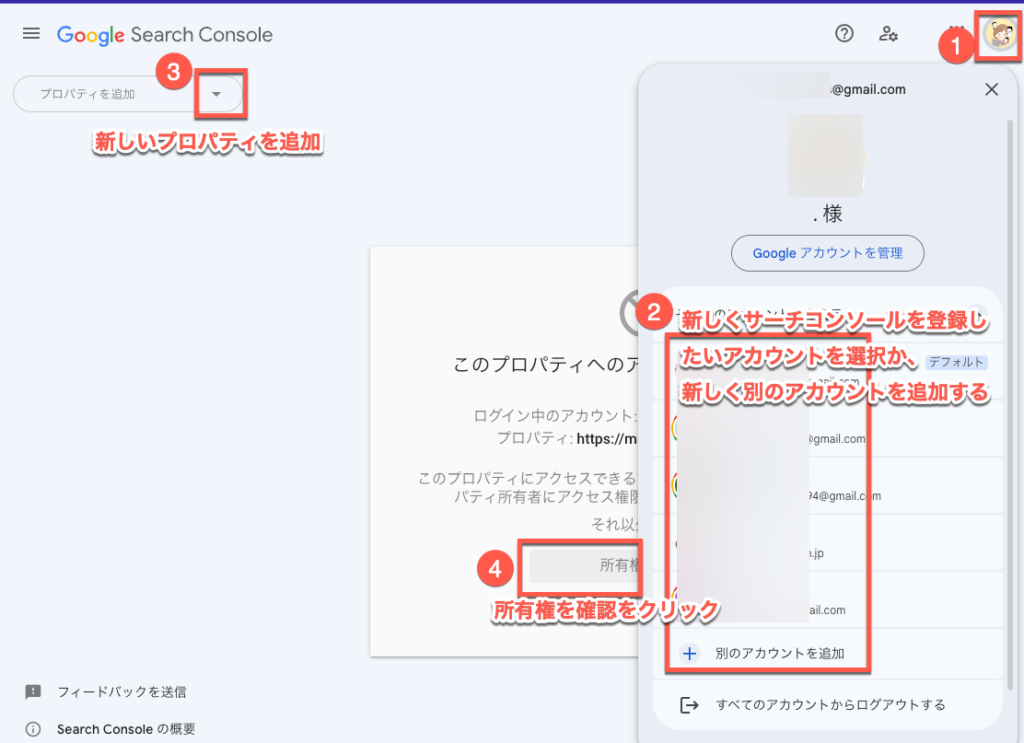Click the info icon for Search Console の概要
The image size is (1024, 743).
pyautogui.click(x=33, y=729)
